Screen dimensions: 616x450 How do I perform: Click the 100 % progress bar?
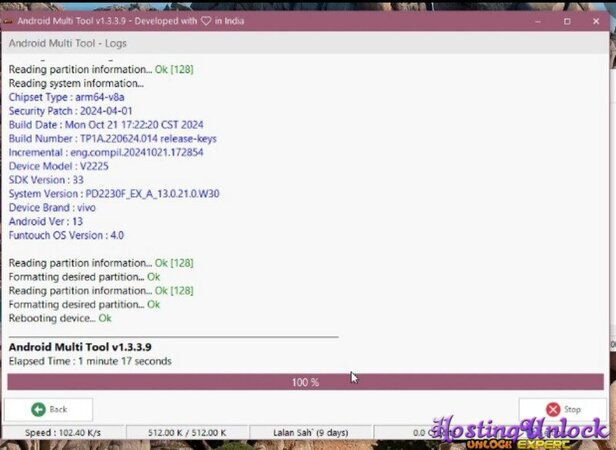305,382
